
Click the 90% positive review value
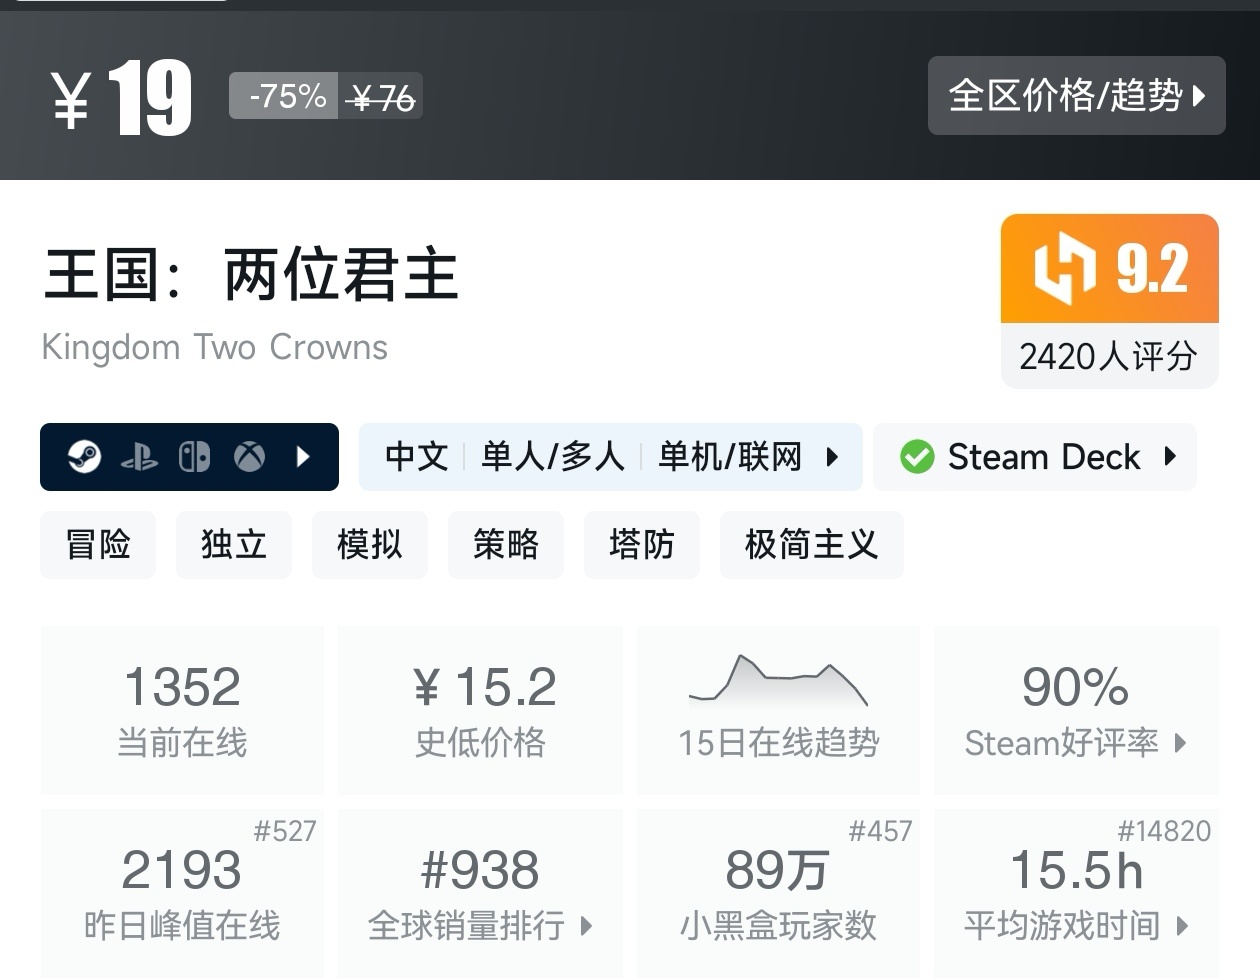click(x=1076, y=687)
